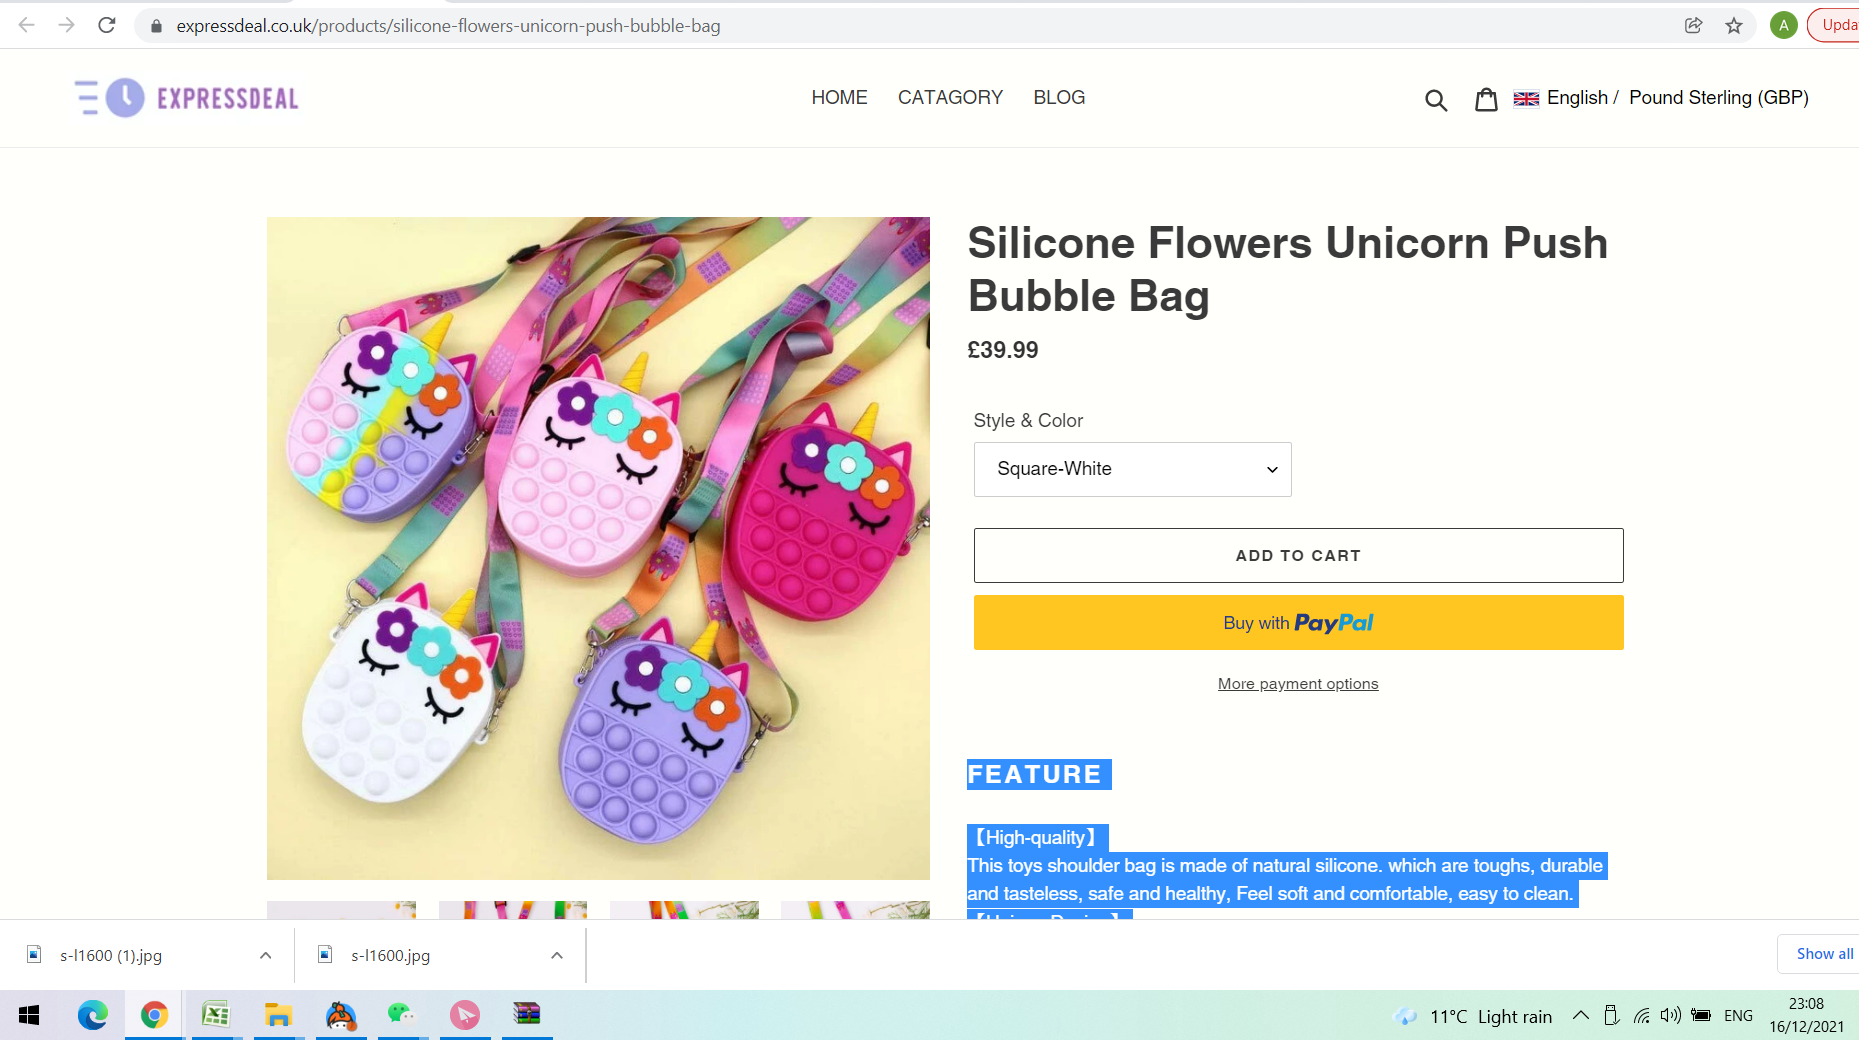Click More payment options link
The image size is (1859, 1040).
pyautogui.click(x=1298, y=684)
